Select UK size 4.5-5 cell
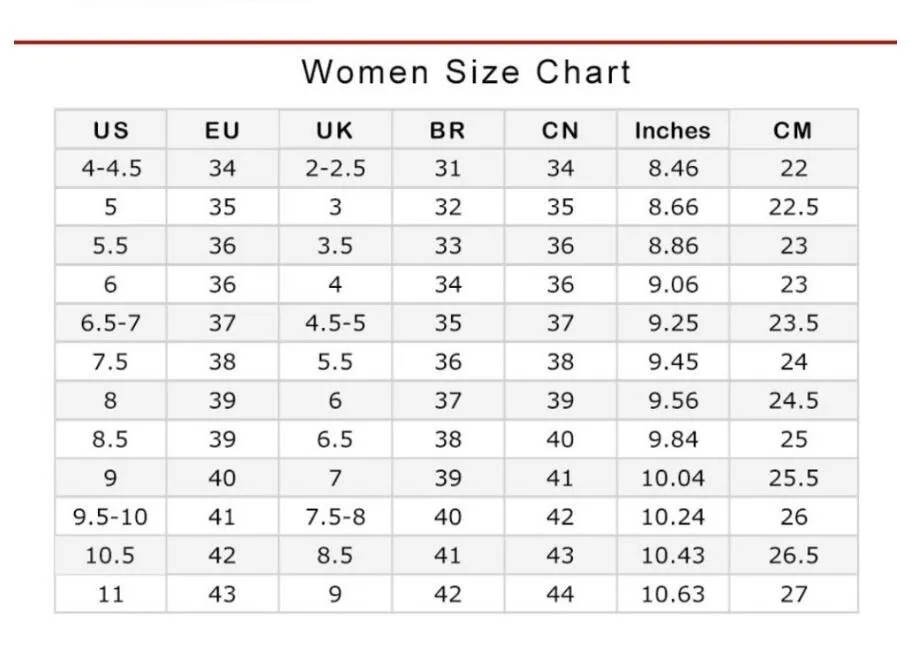The height and width of the screenshot is (667, 912). tap(335, 323)
